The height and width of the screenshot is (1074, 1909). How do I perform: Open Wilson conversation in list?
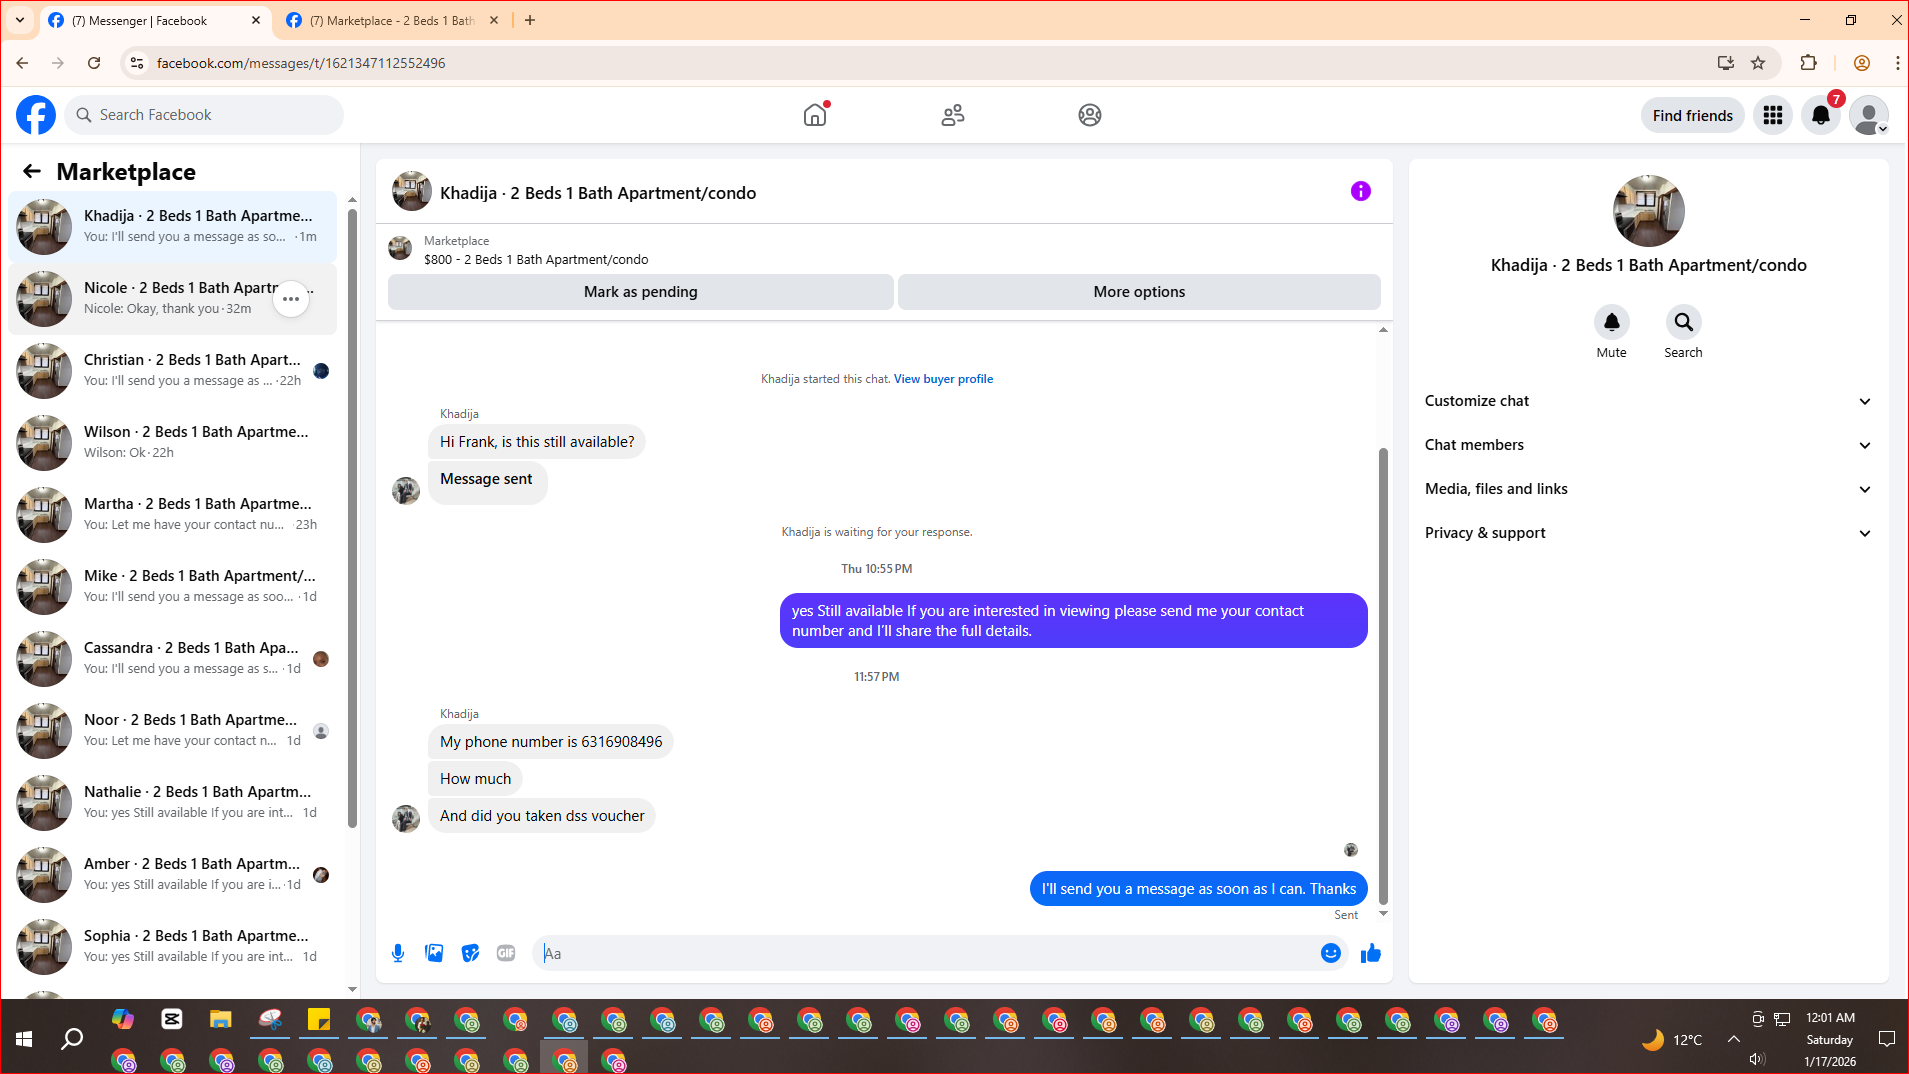pyautogui.click(x=172, y=443)
